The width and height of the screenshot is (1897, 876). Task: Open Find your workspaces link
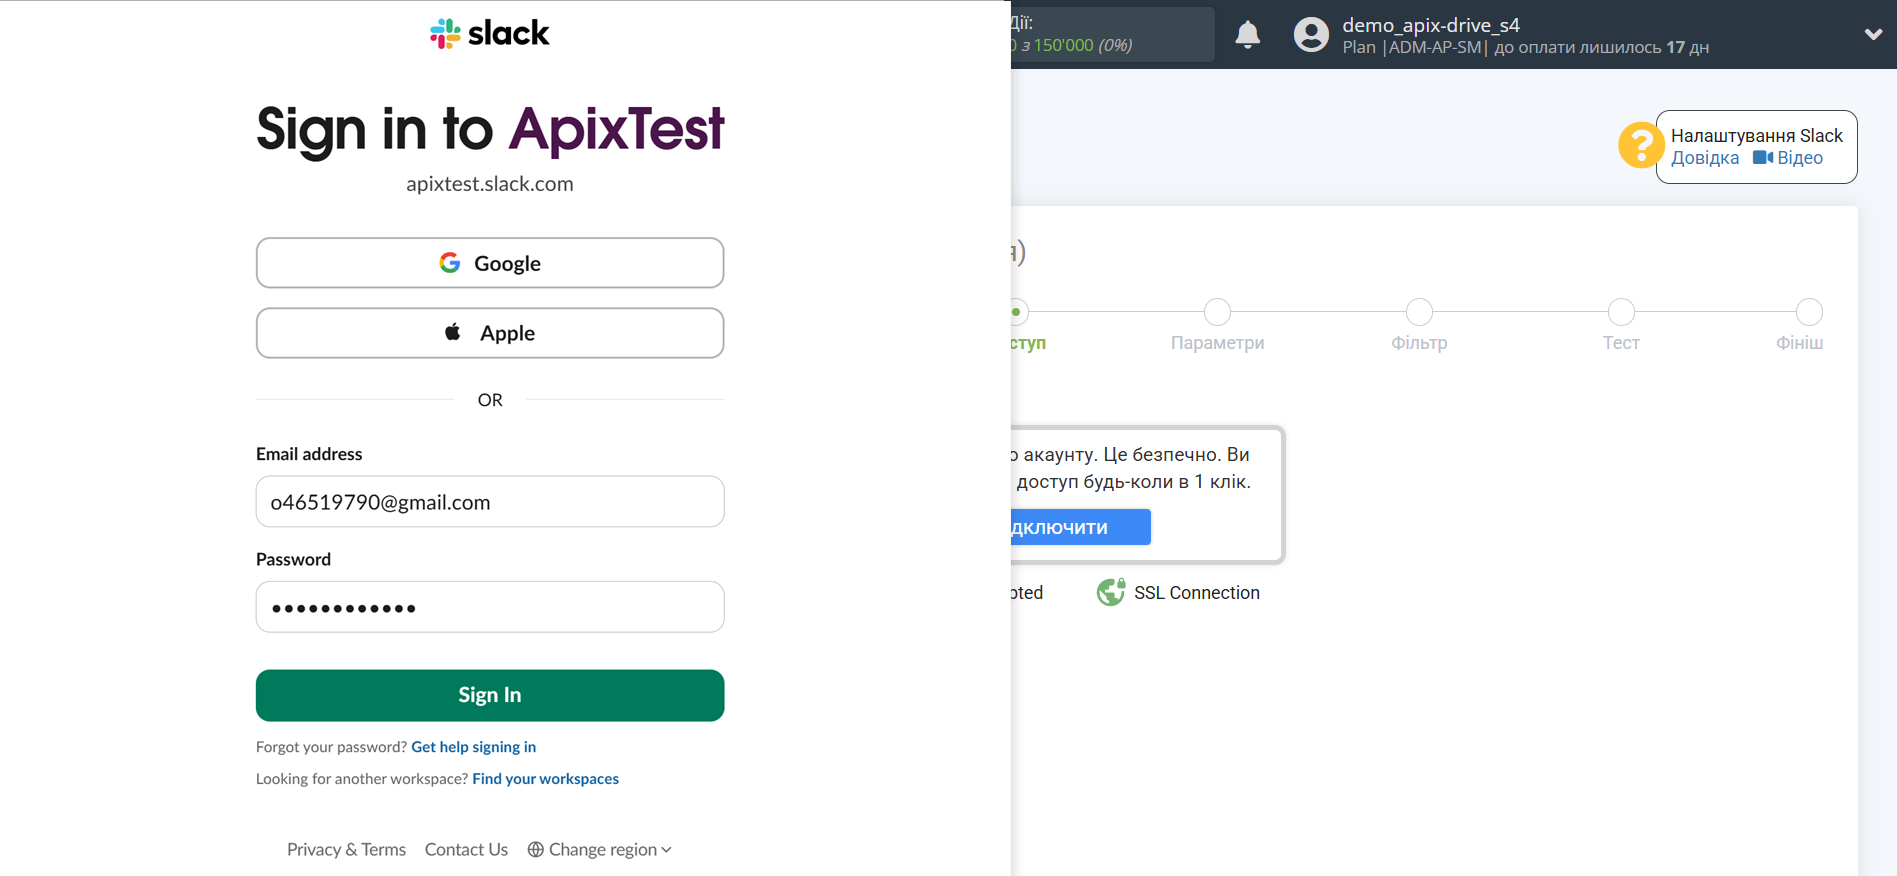point(545,779)
